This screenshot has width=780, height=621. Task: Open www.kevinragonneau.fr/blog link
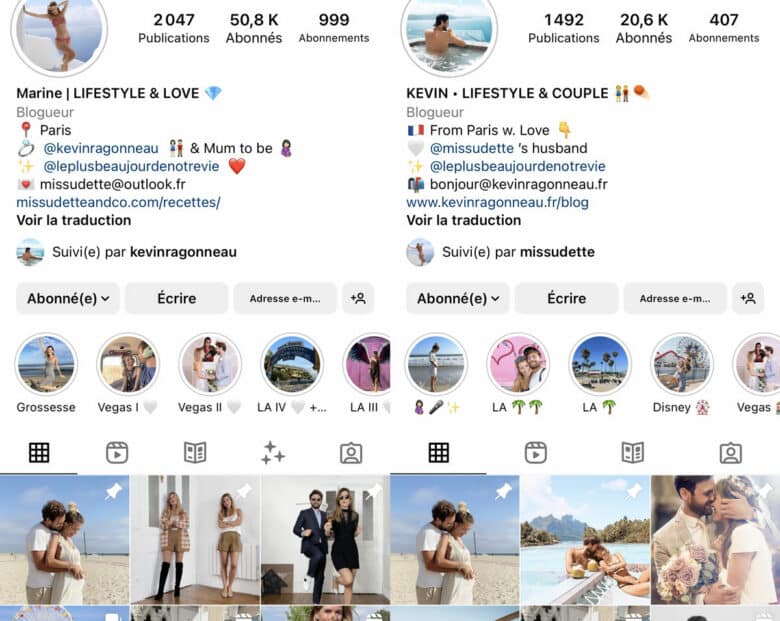497,203
